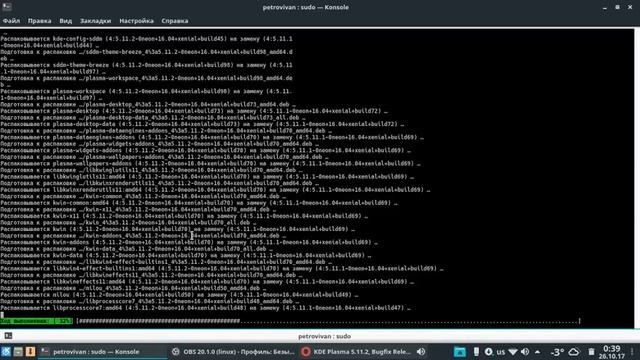Viewport: 640px width, 360px height.
Task: Open the volume tray icon
Action: (525, 352)
